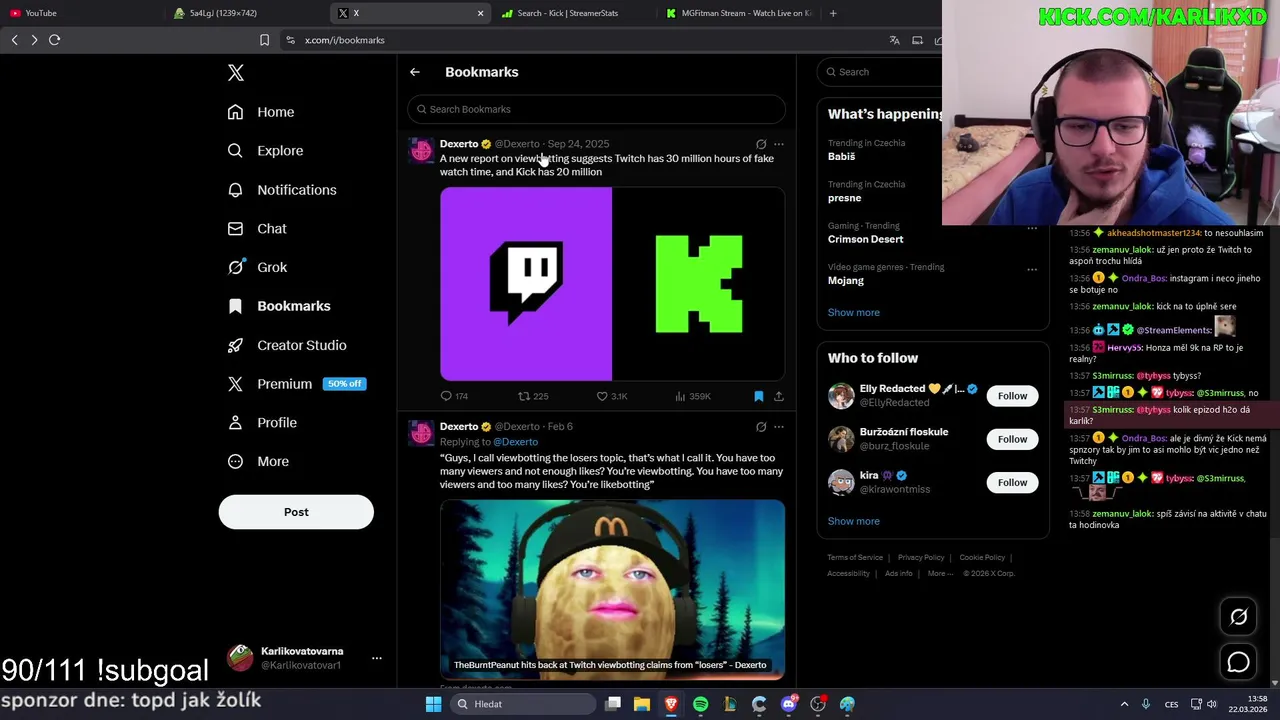This screenshot has height=720, width=1280.
Task: Open Discord from the taskbar
Action: 789,704
